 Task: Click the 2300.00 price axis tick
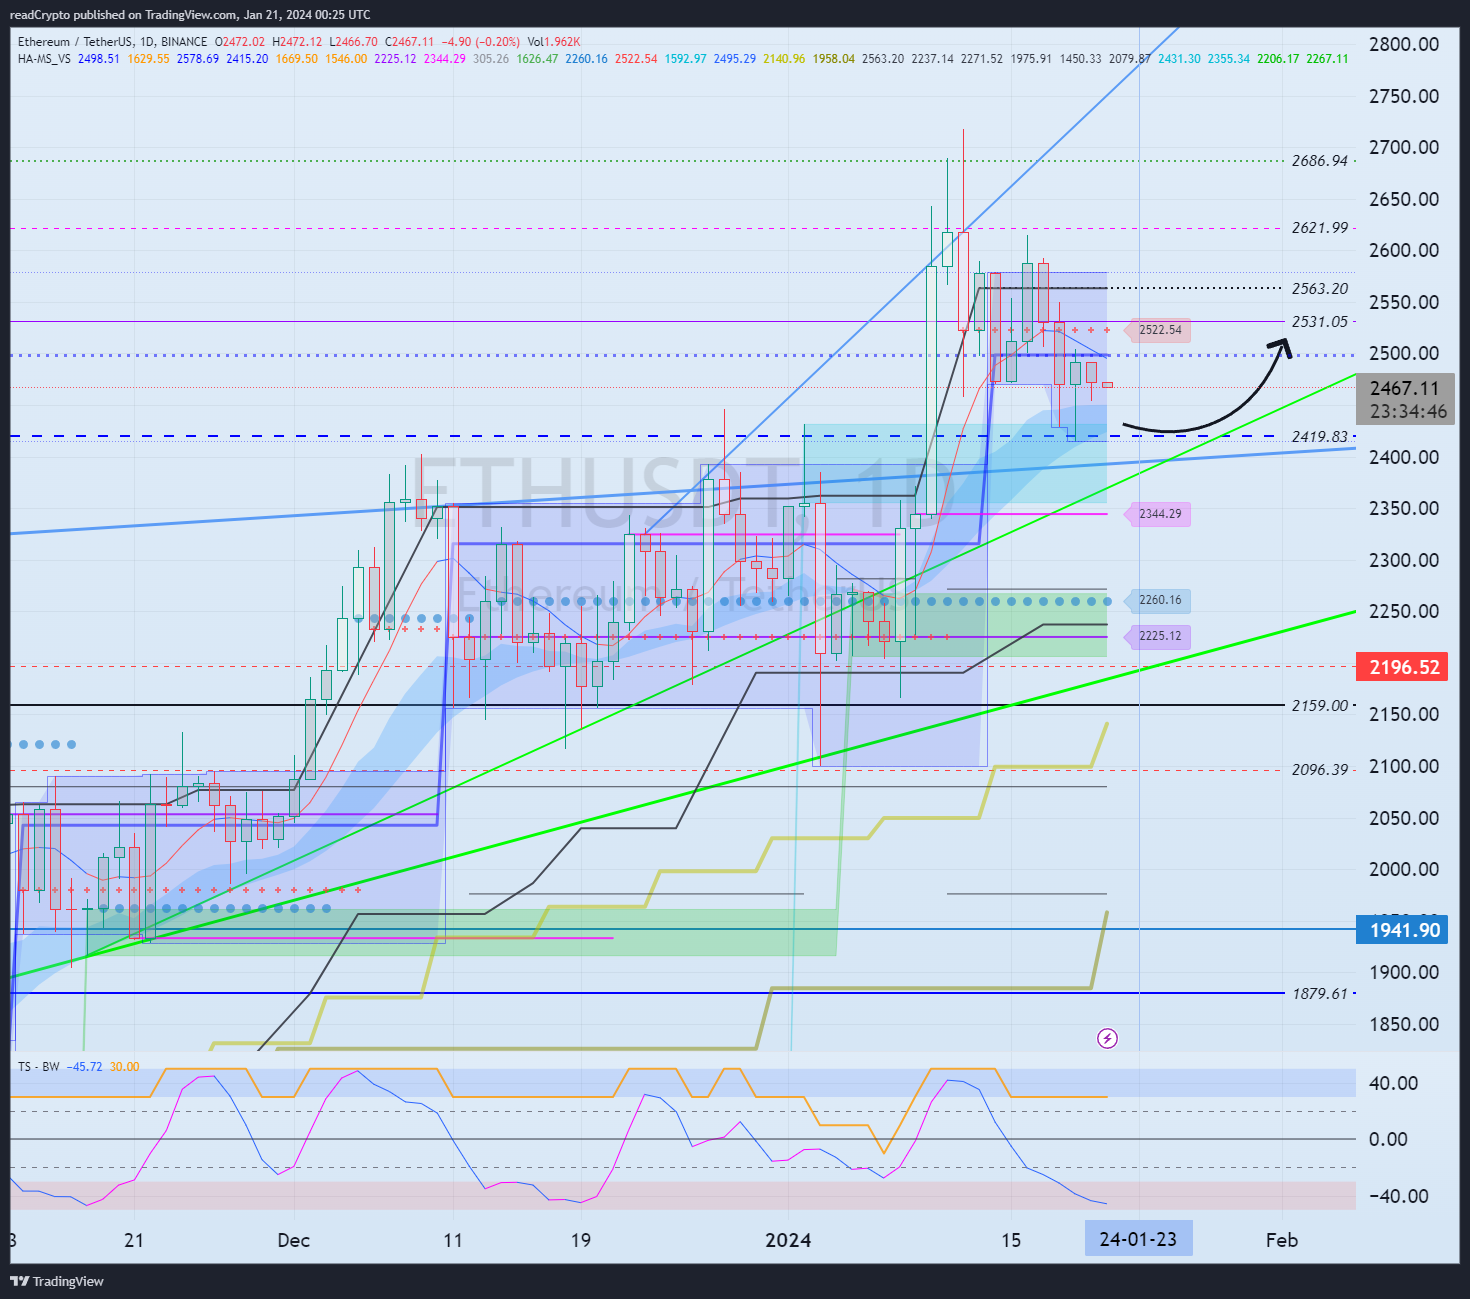click(x=1404, y=560)
